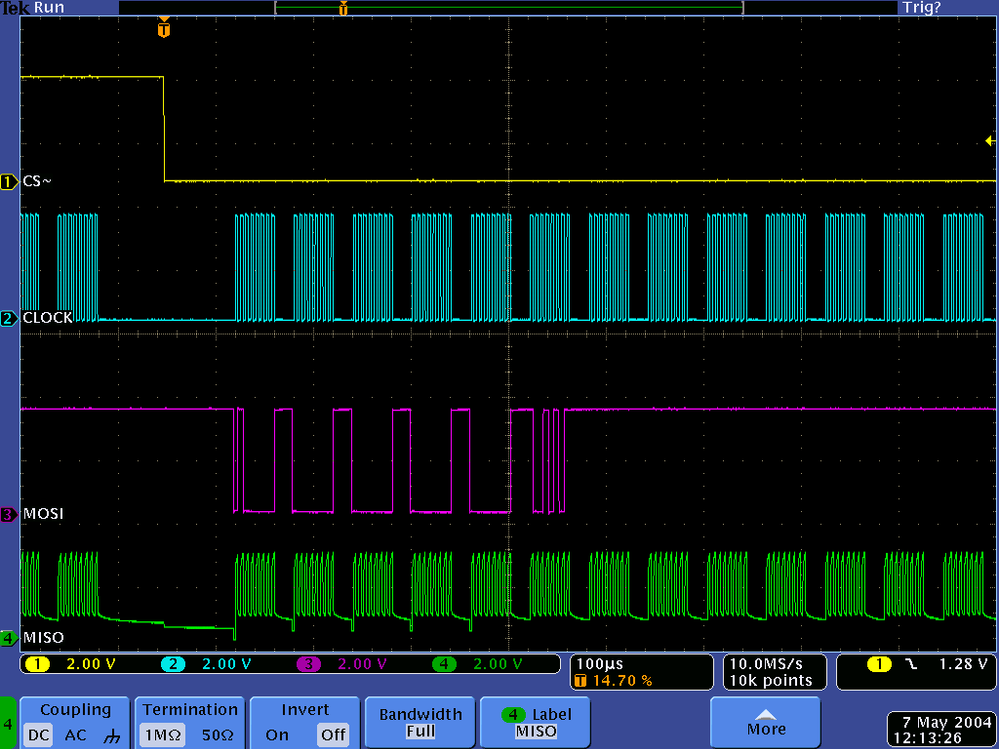Screen dimensions: 999x749
Task: Click the MOSI waveform label
Action: (x=43, y=514)
